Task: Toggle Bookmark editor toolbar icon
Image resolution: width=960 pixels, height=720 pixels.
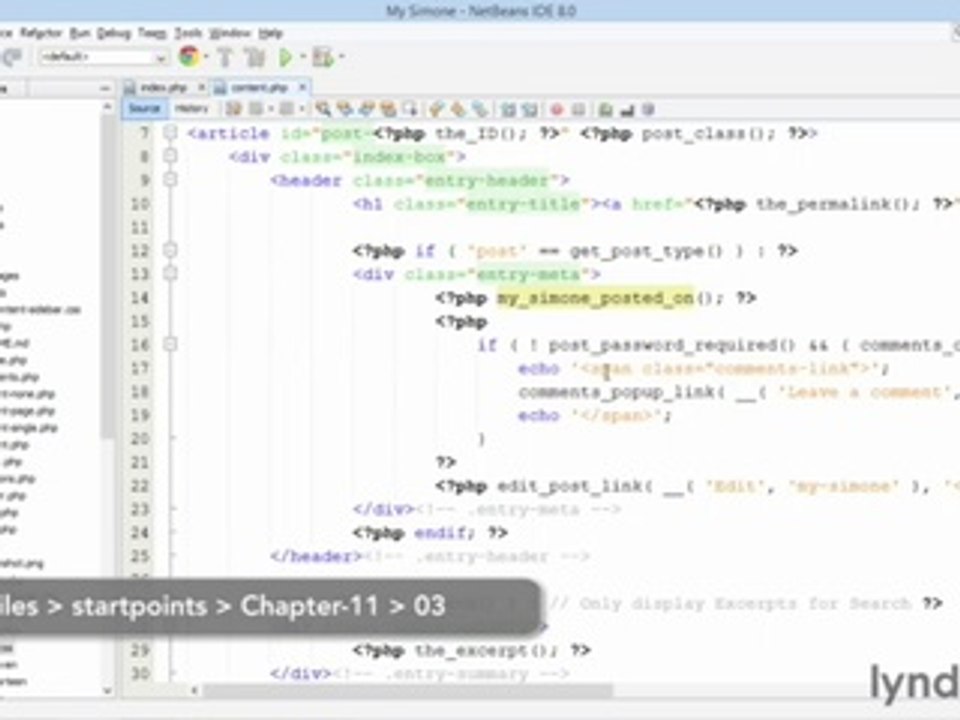Action: tap(480, 110)
